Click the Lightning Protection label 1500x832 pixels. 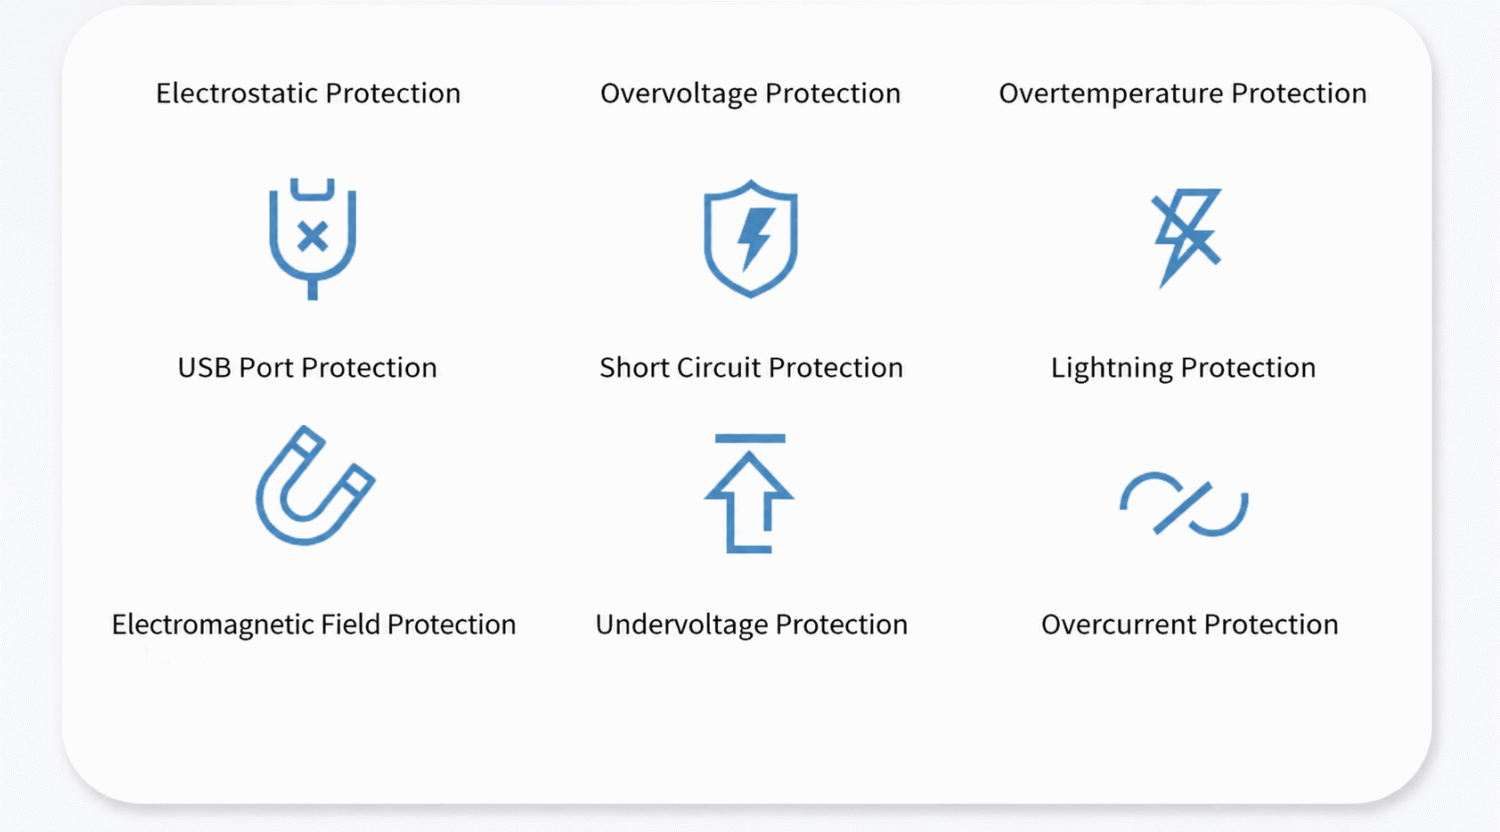[1183, 368]
